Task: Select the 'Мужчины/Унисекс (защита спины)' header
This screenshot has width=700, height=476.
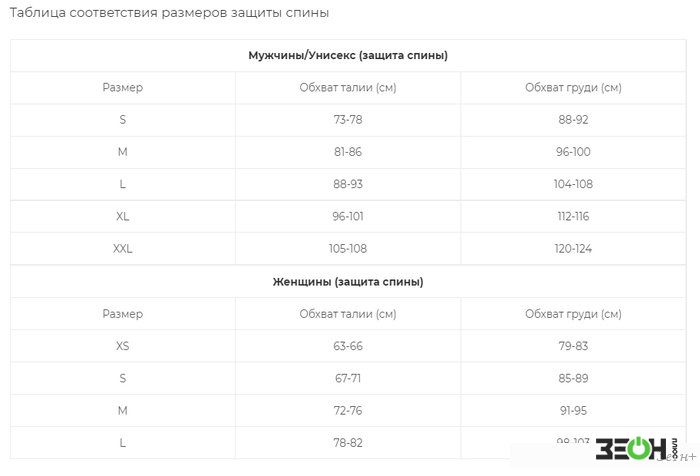Action: [348, 55]
